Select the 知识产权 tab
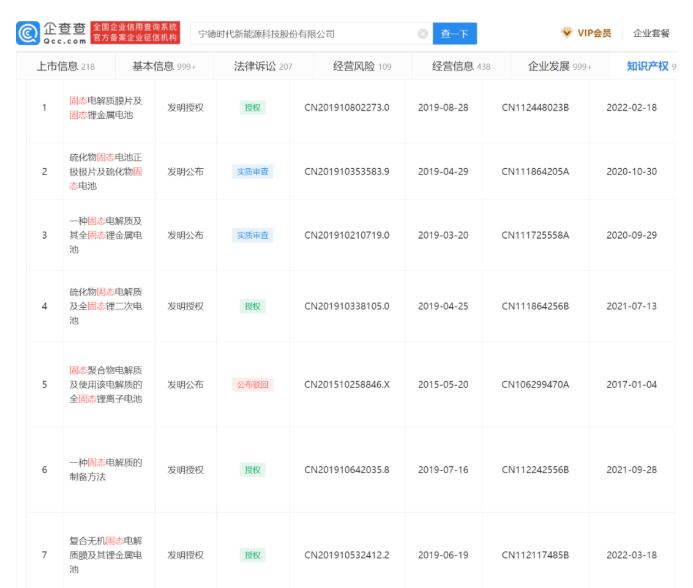The image size is (693, 588). click(x=648, y=66)
